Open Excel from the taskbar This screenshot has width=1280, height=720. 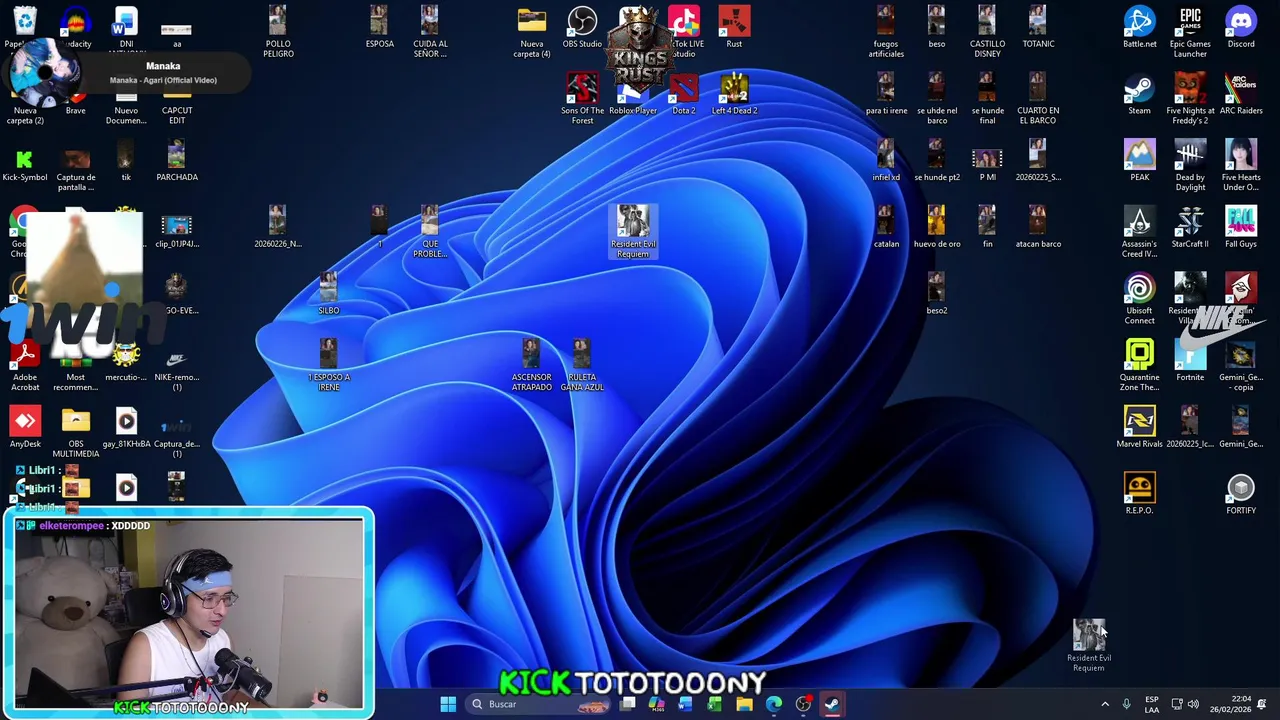pyautogui.click(x=715, y=704)
